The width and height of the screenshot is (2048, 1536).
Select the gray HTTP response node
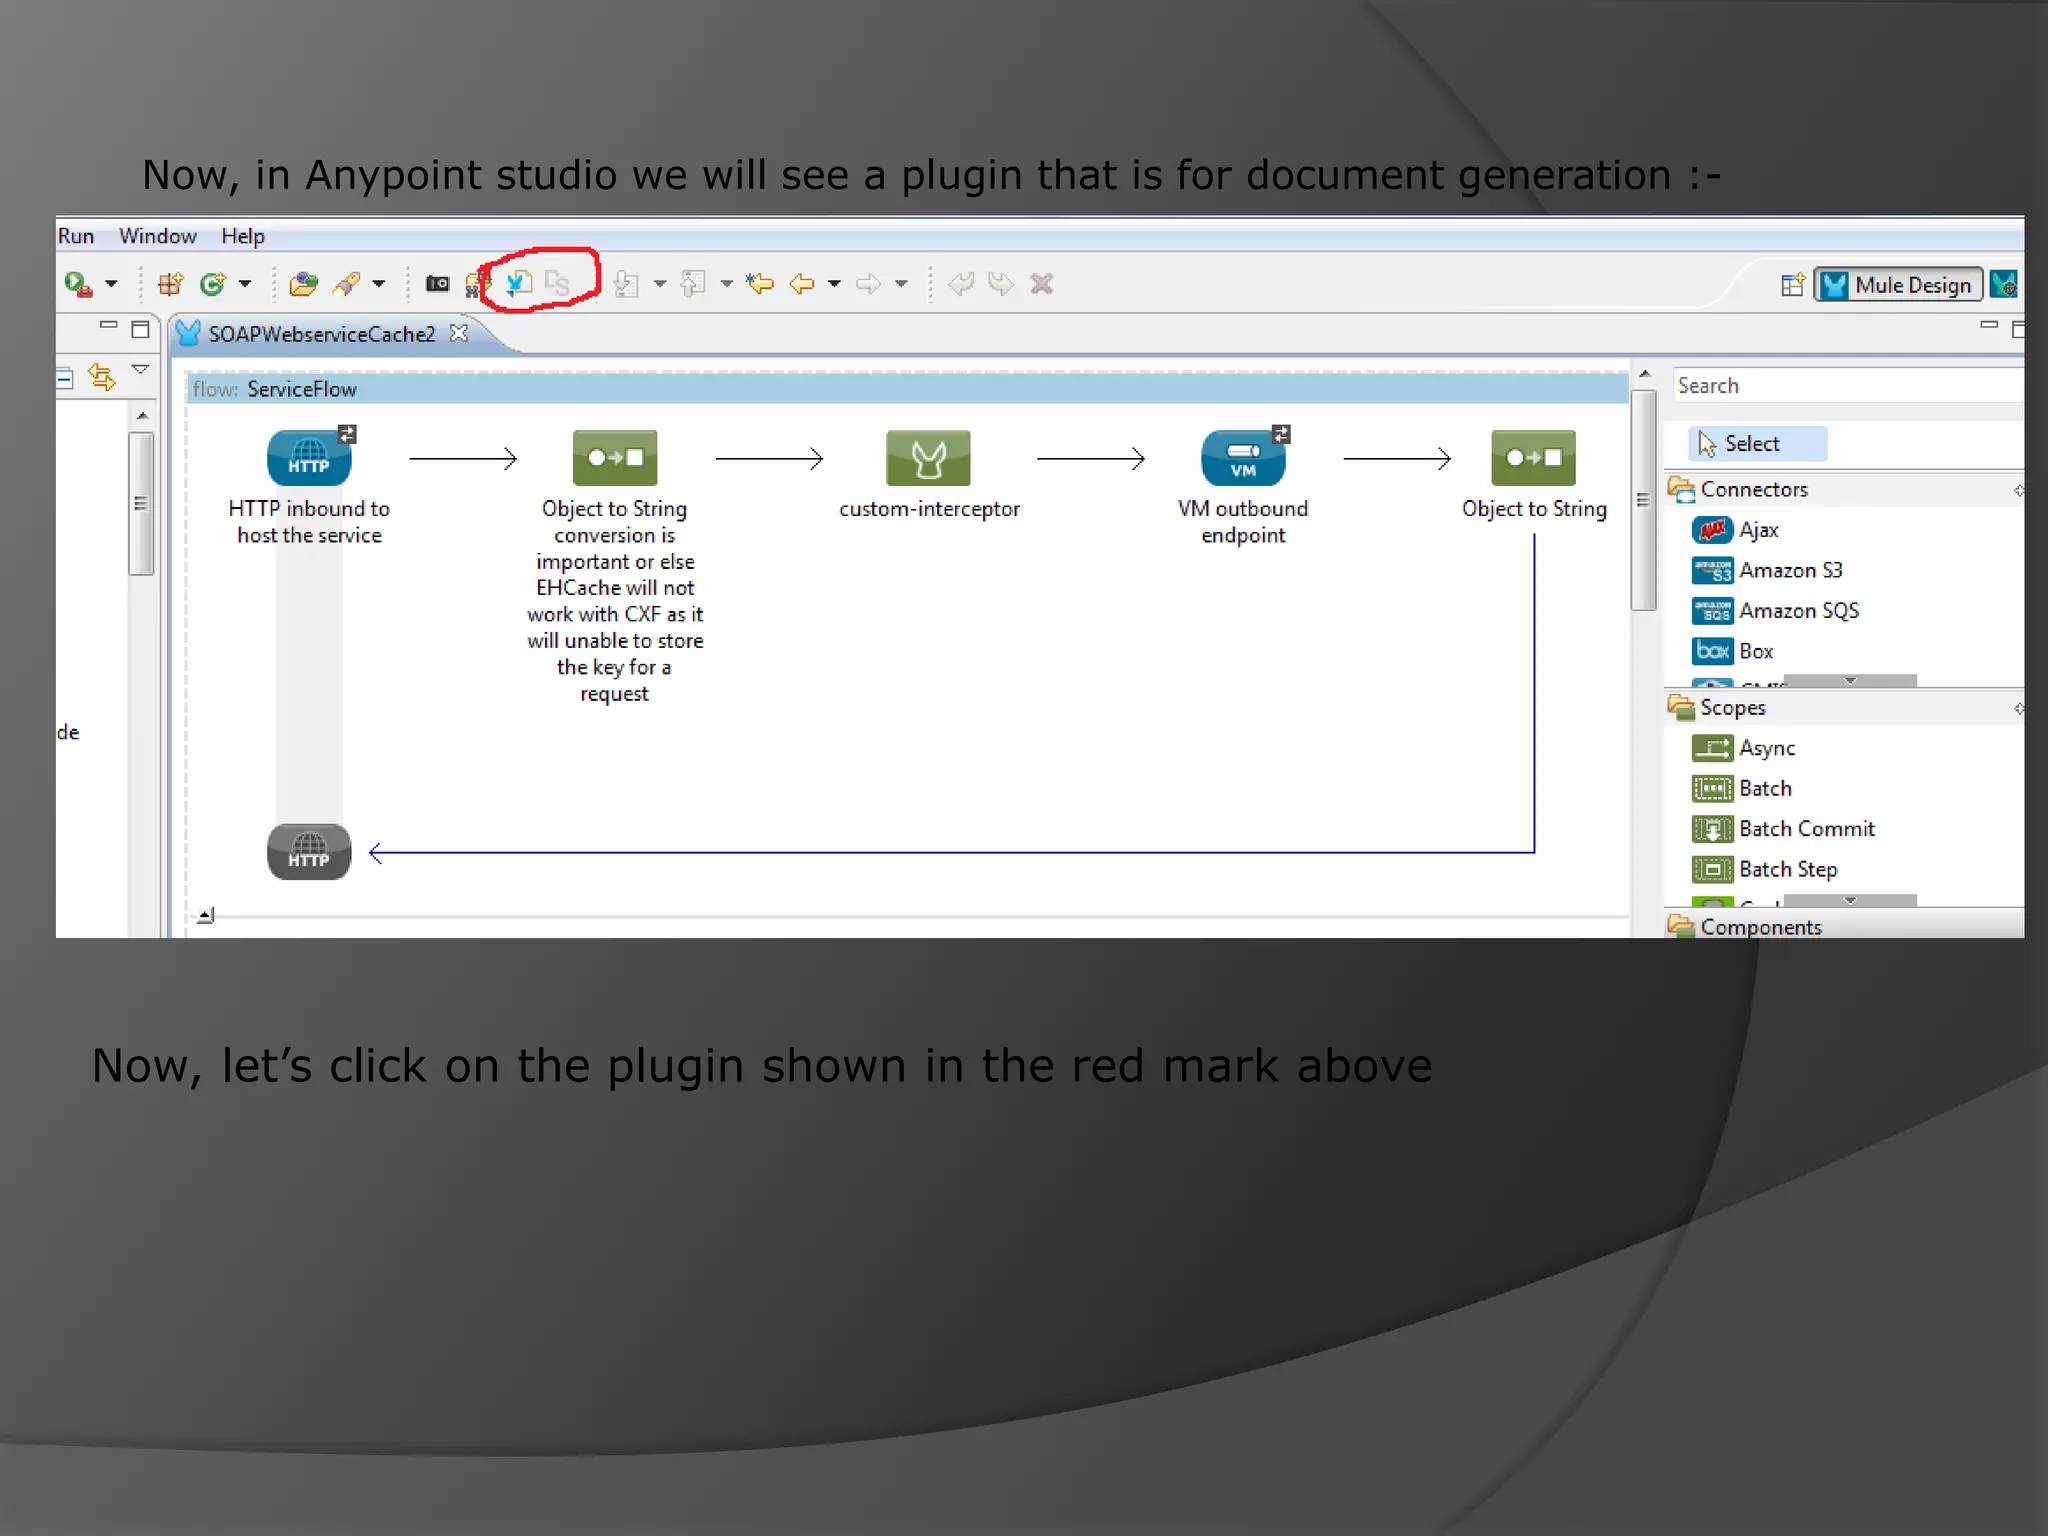tap(309, 852)
